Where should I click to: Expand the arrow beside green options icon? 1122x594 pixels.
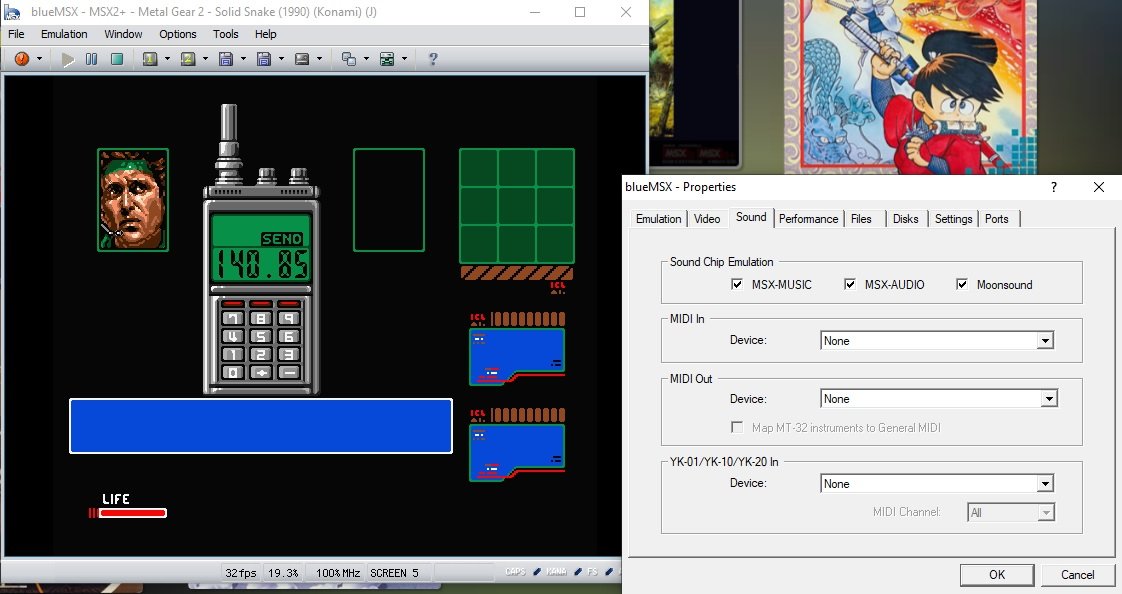coord(404,59)
